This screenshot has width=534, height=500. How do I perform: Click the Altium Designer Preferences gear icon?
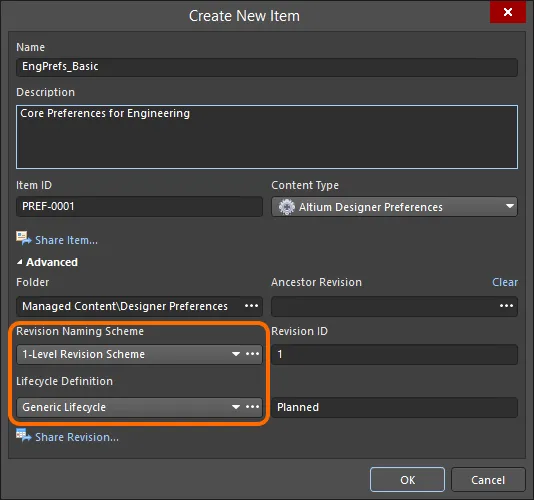tap(287, 207)
